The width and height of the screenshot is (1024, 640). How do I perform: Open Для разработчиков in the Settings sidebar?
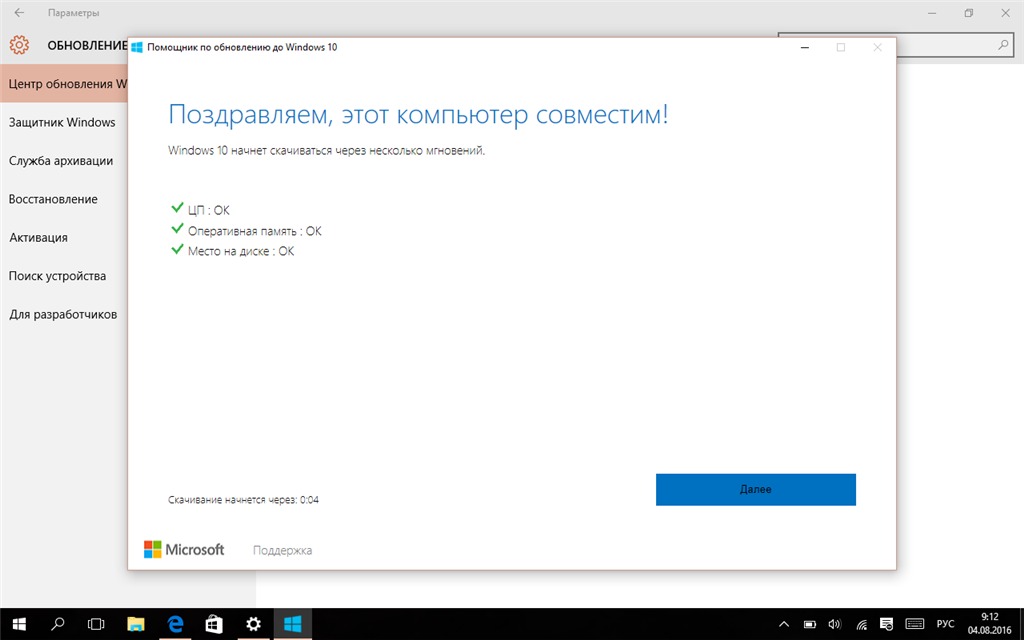point(64,315)
